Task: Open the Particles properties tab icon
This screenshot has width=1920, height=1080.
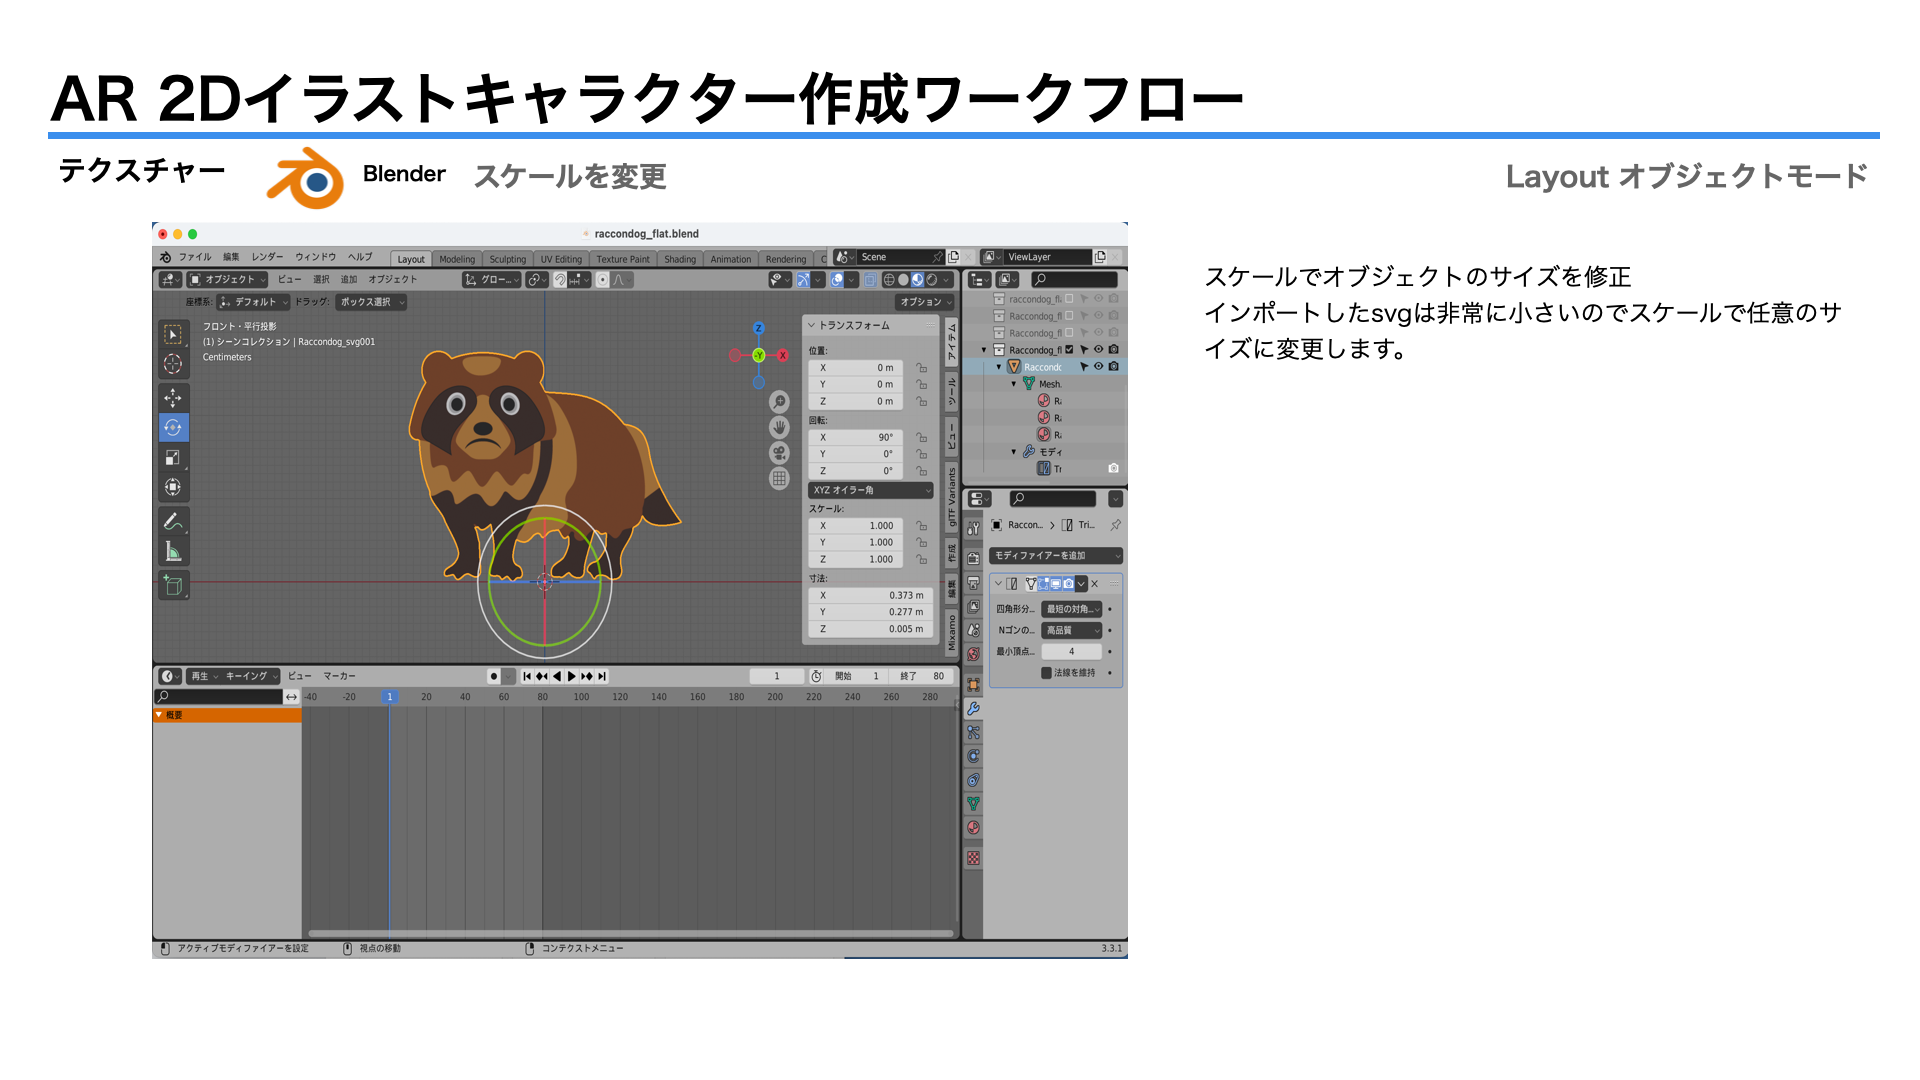Action: pyautogui.click(x=973, y=733)
